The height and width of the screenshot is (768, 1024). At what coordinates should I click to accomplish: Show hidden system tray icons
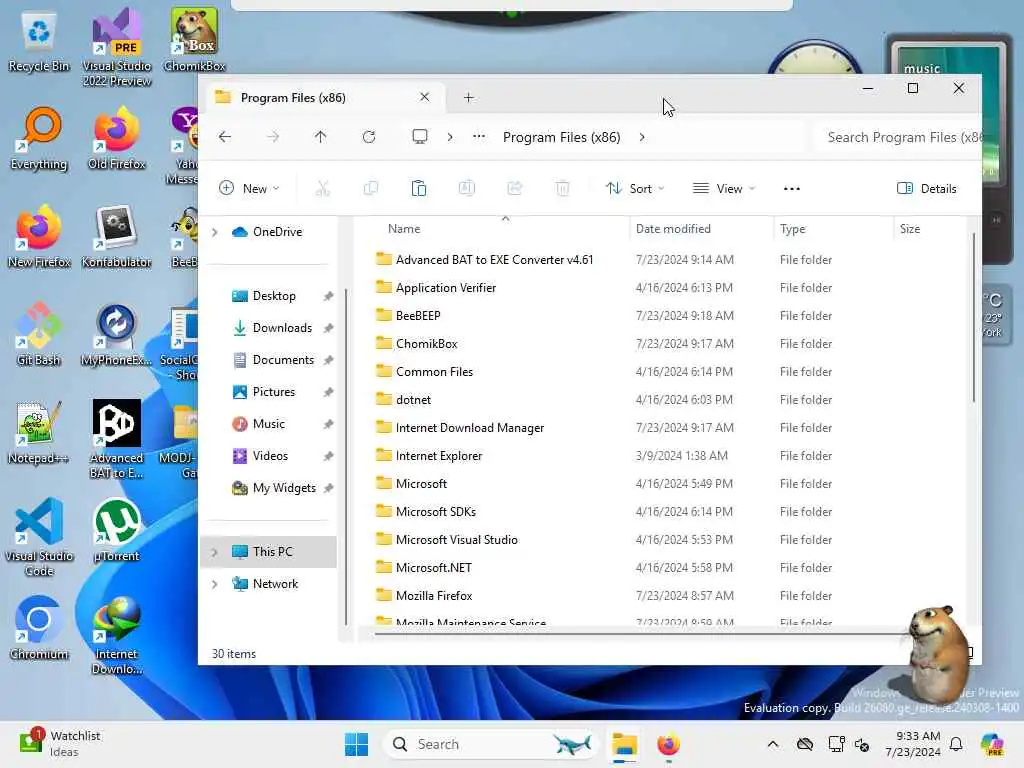[x=773, y=744]
